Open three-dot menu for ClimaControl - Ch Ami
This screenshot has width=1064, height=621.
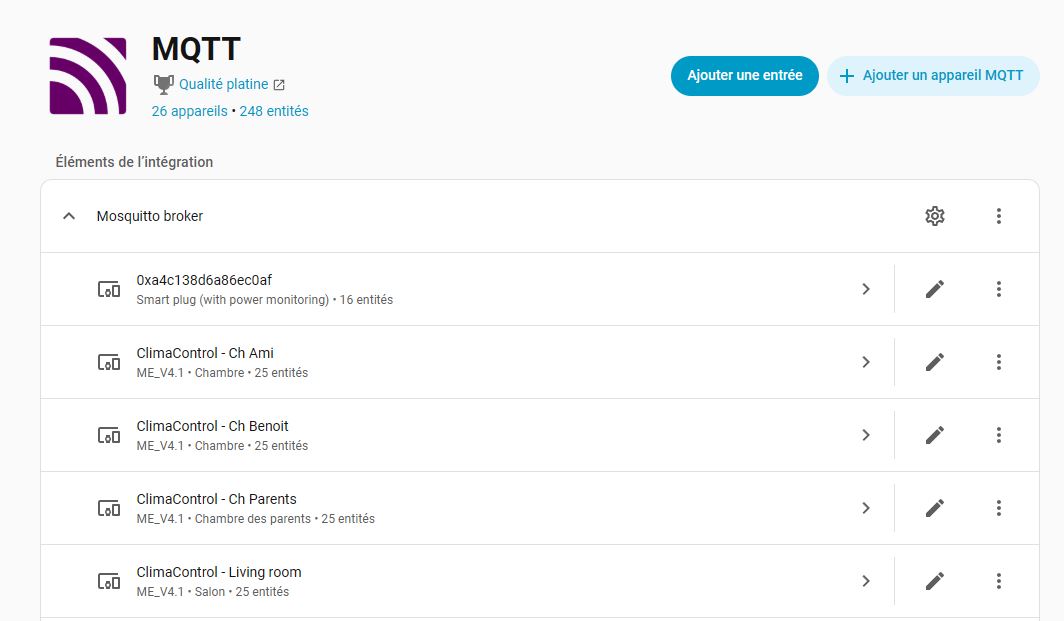pos(998,362)
